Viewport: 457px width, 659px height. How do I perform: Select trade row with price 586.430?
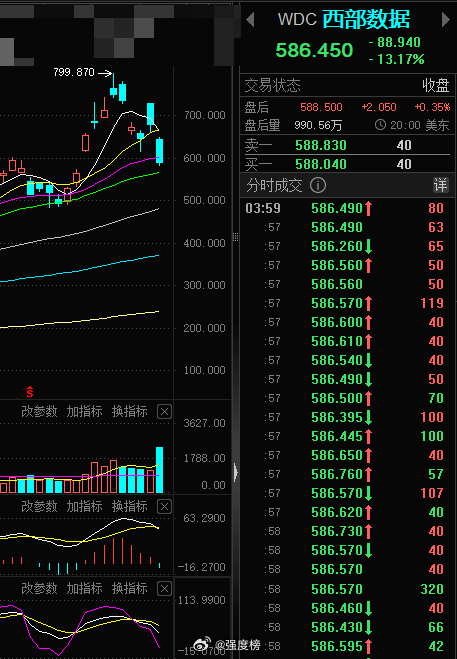coord(347,627)
